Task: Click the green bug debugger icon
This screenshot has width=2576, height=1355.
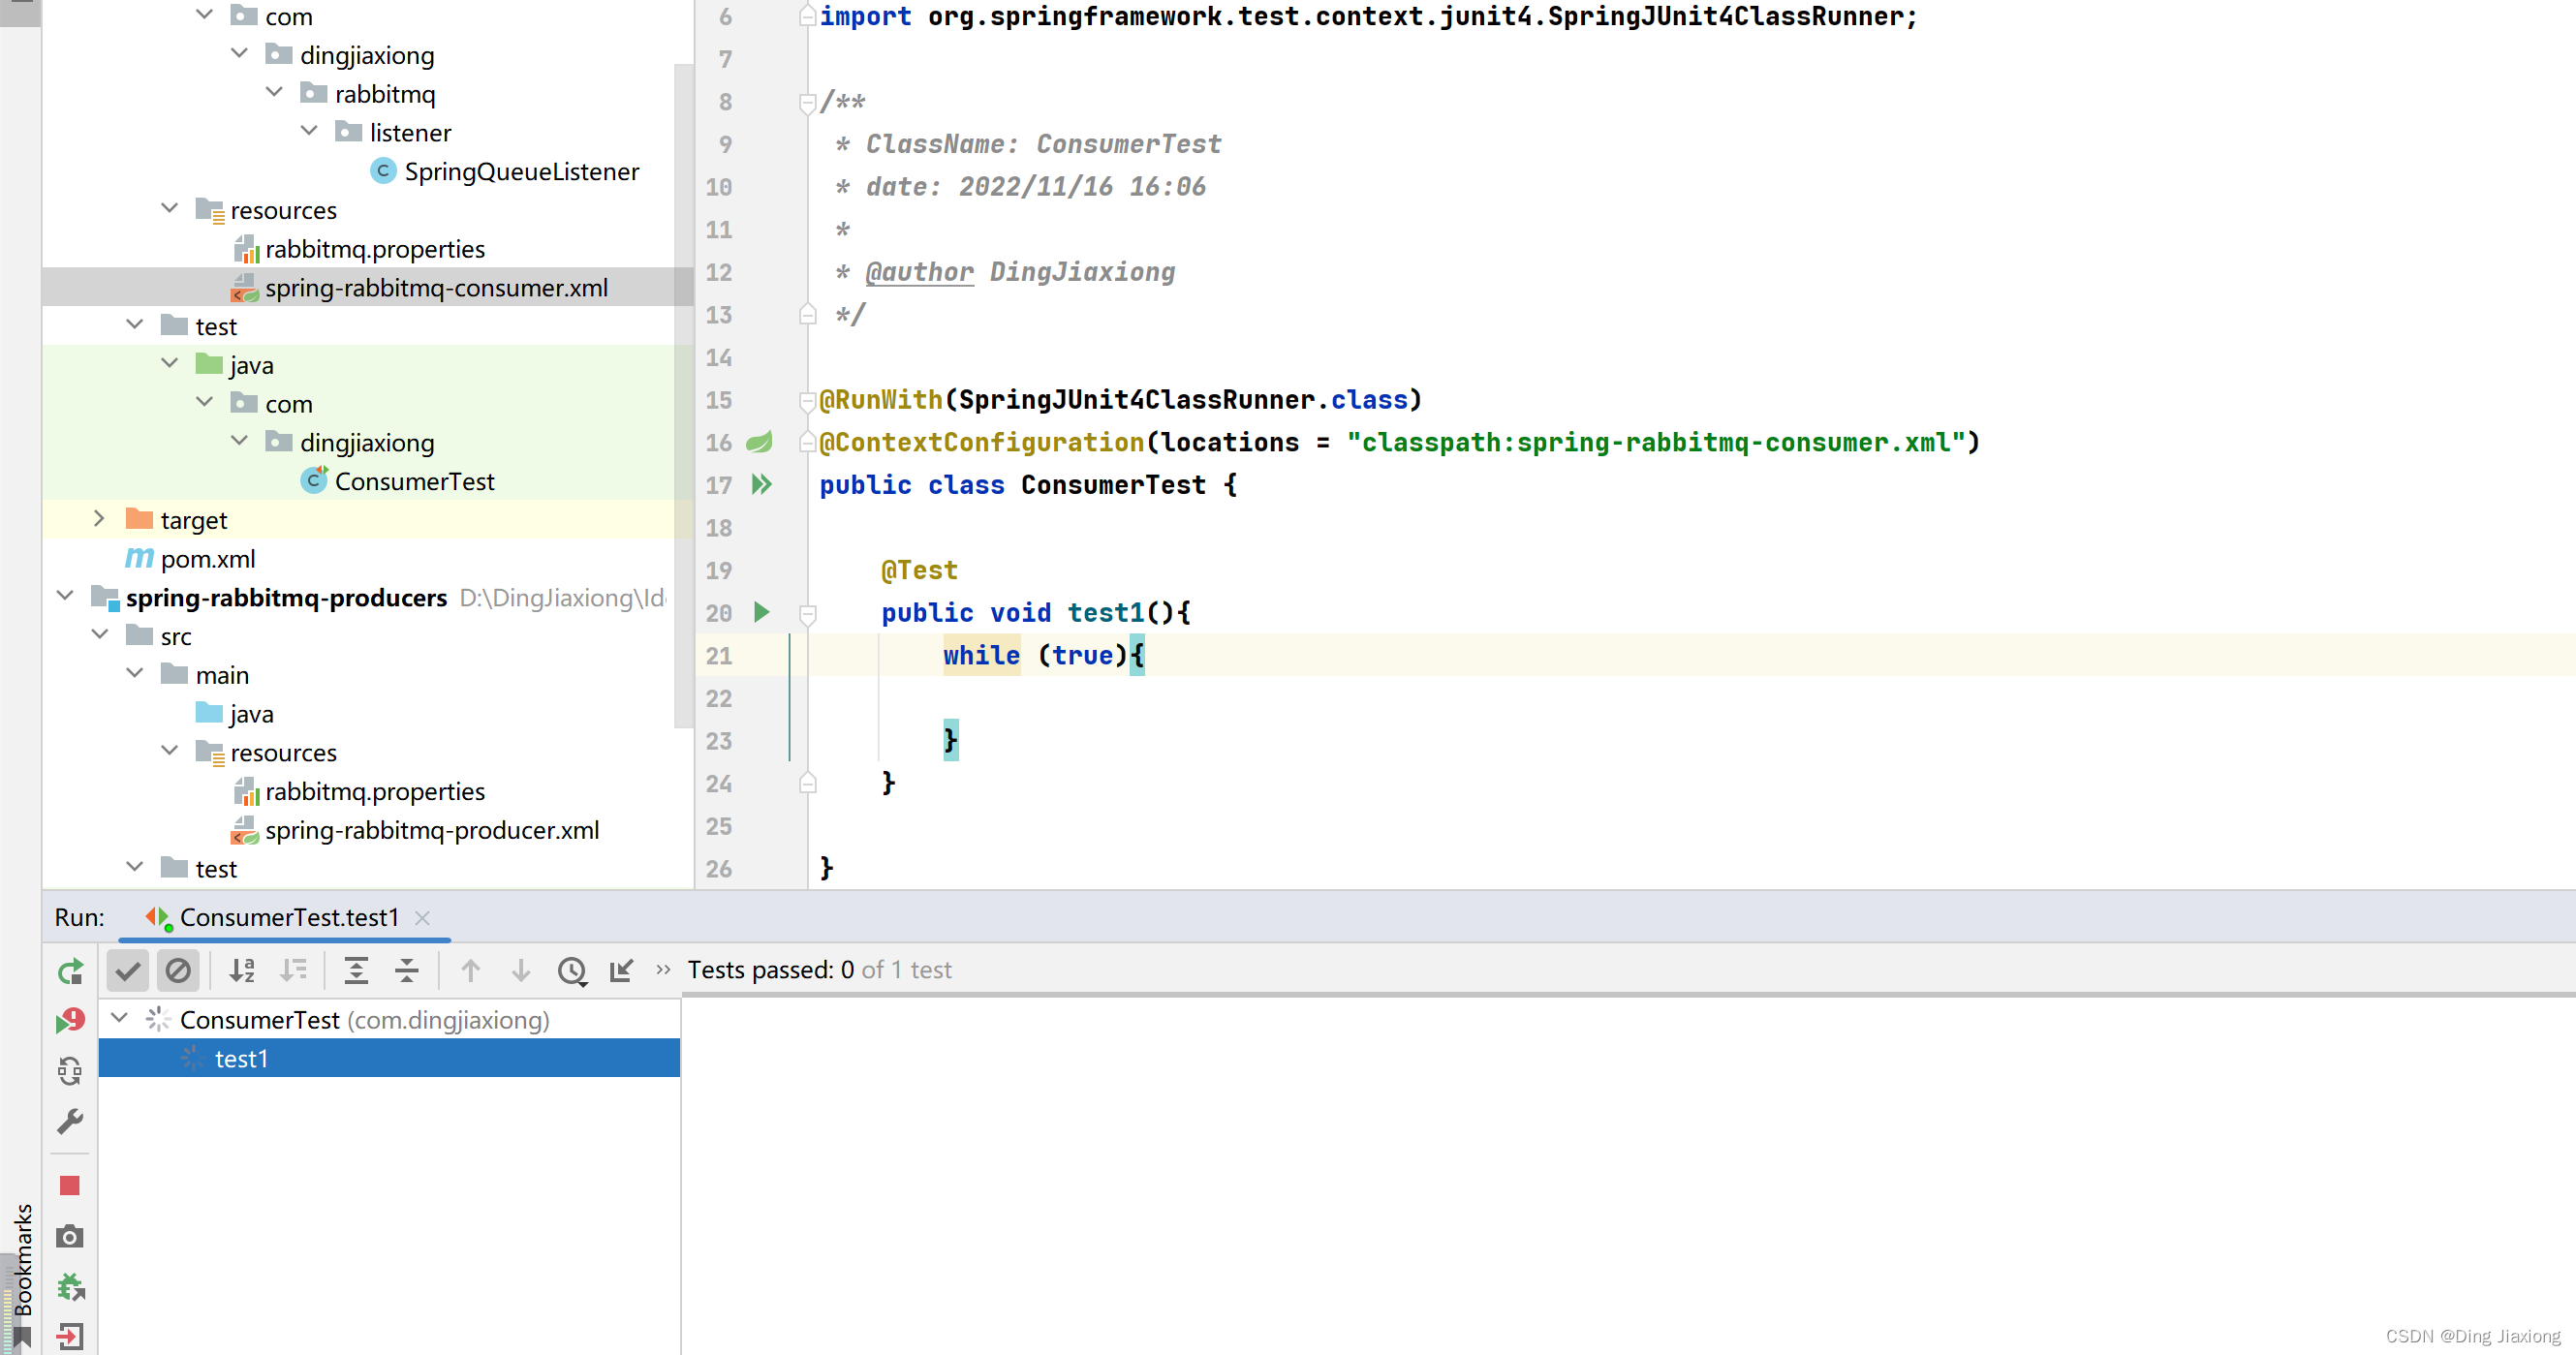Action: pos(70,1287)
